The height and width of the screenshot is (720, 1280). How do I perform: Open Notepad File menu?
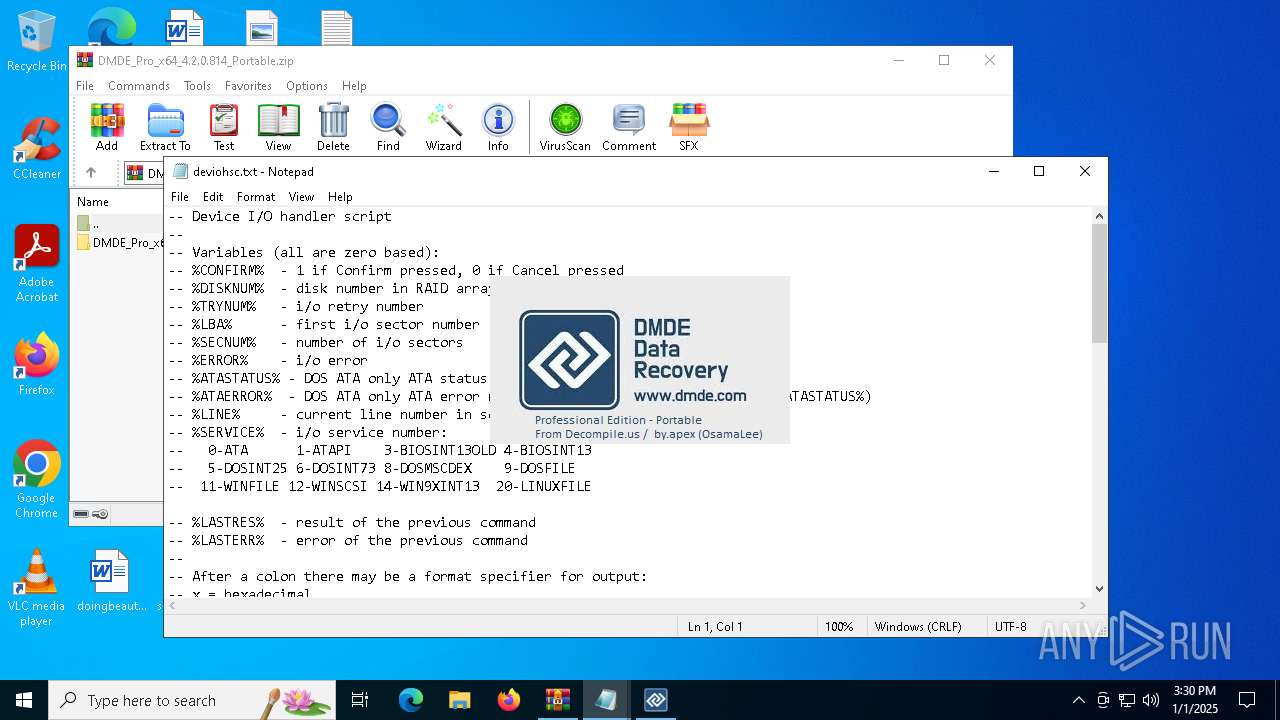point(180,197)
